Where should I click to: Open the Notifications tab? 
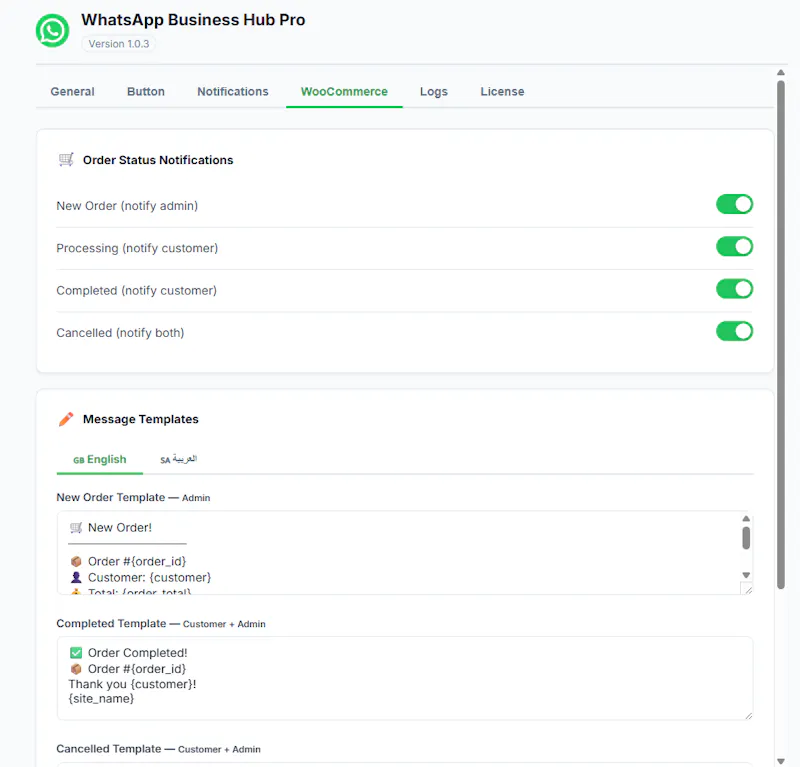tap(233, 91)
